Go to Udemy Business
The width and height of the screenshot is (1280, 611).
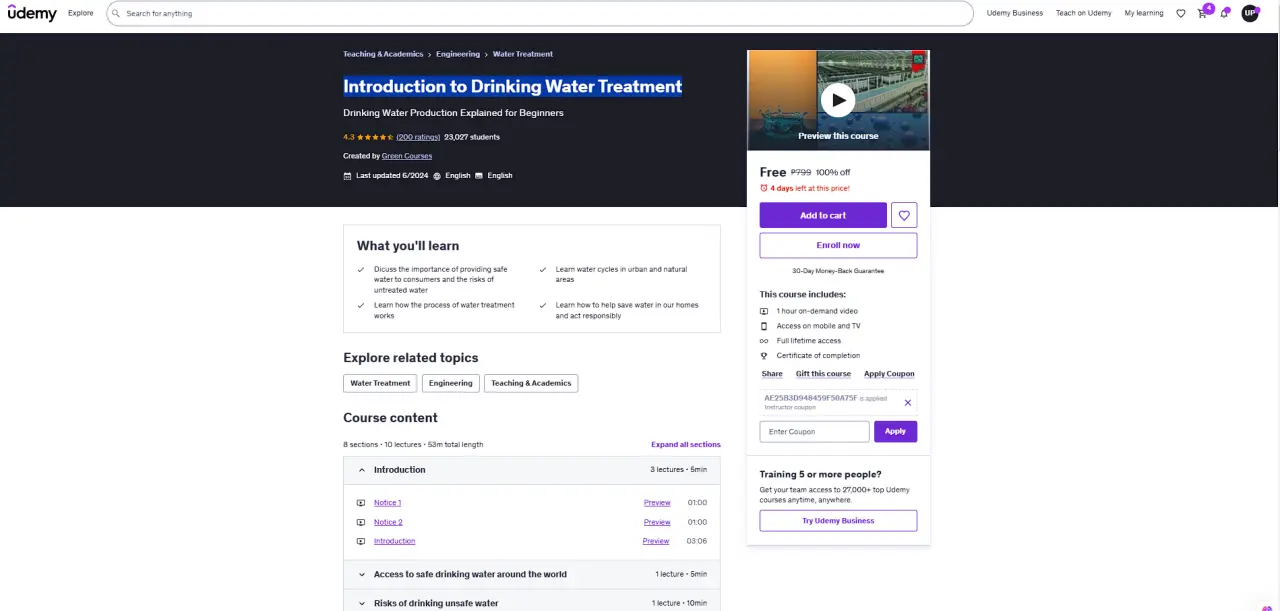pyautogui.click(x=1015, y=13)
